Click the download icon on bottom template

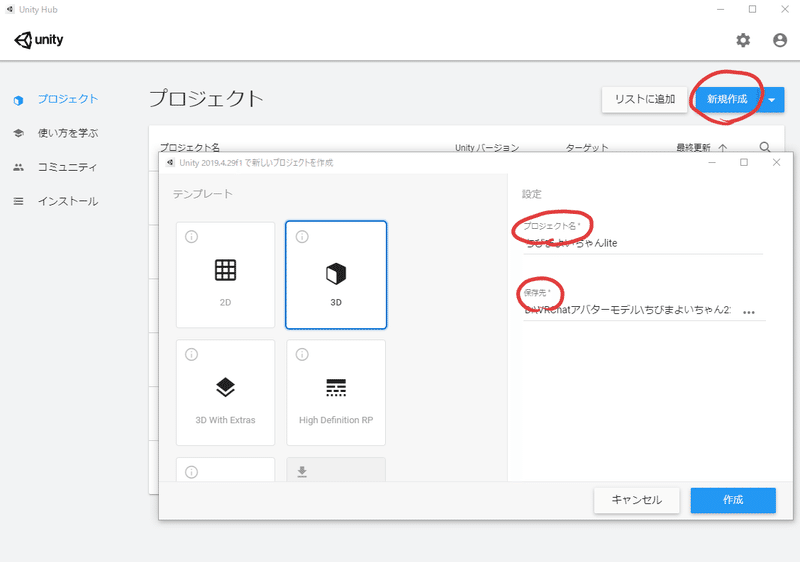[302, 471]
